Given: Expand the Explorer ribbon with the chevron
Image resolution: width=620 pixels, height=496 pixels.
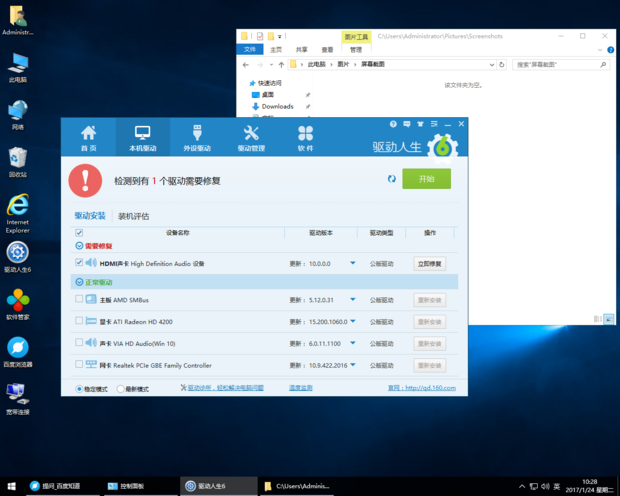Looking at the screenshot, I should click(x=600, y=50).
